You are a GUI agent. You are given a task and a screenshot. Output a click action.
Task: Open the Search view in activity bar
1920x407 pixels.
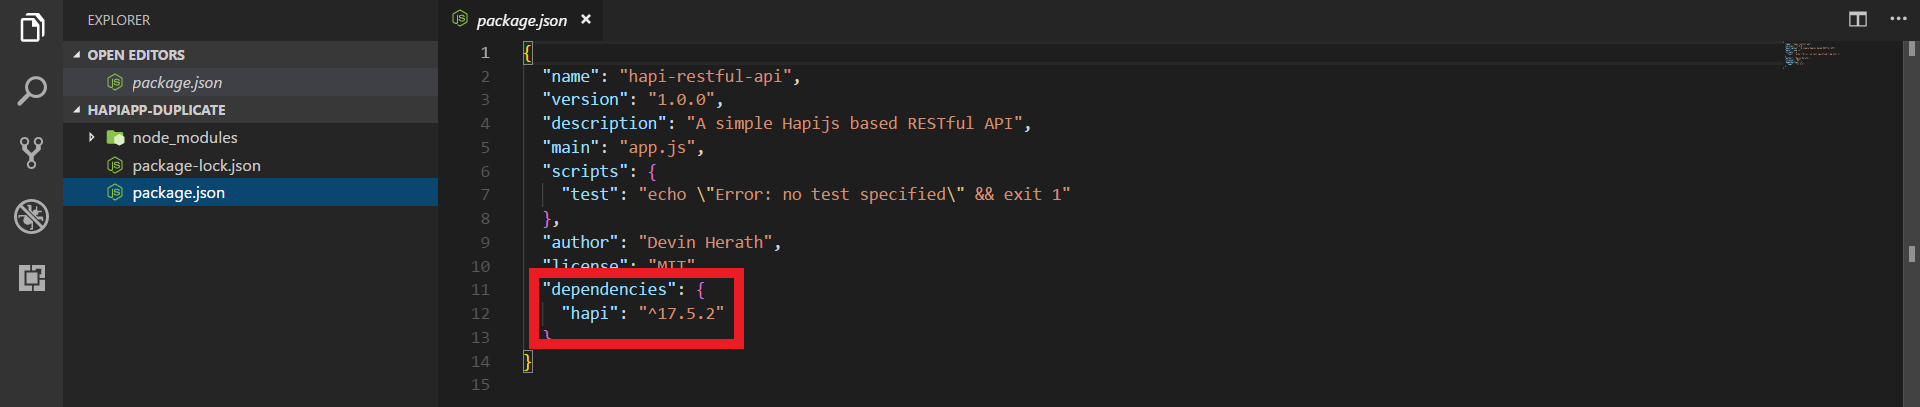coord(32,91)
